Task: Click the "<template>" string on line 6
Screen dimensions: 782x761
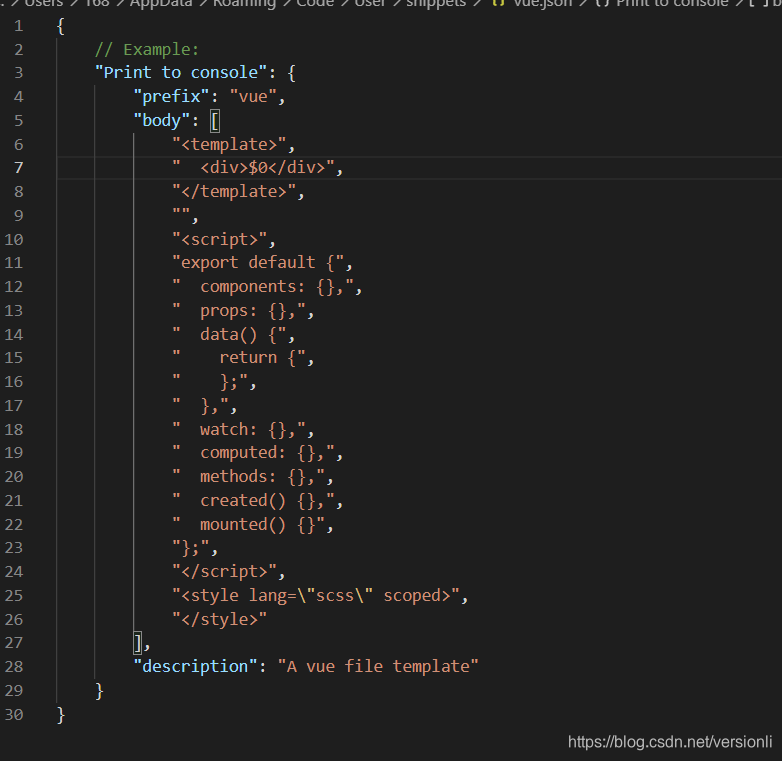Action: click(x=229, y=144)
